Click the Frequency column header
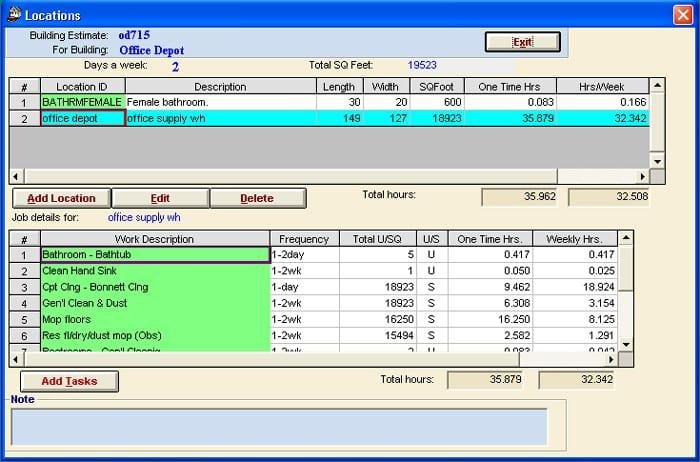This screenshot has height=462, width=700. (x=304, y=239)
